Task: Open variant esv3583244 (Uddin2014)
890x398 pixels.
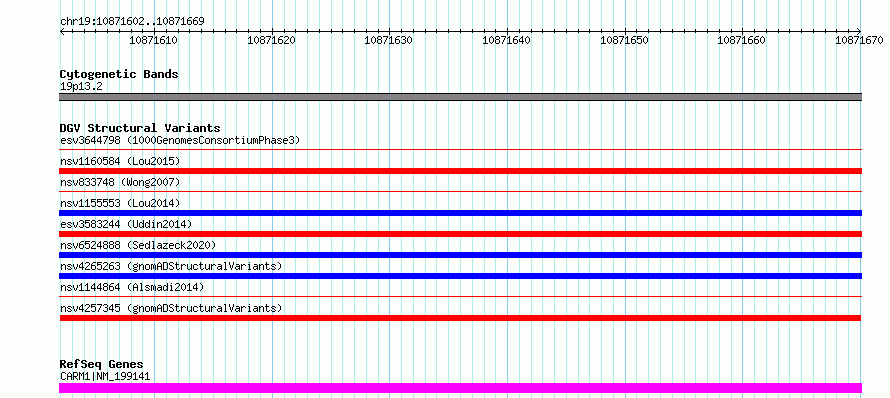Action: (x=126, y=224)
